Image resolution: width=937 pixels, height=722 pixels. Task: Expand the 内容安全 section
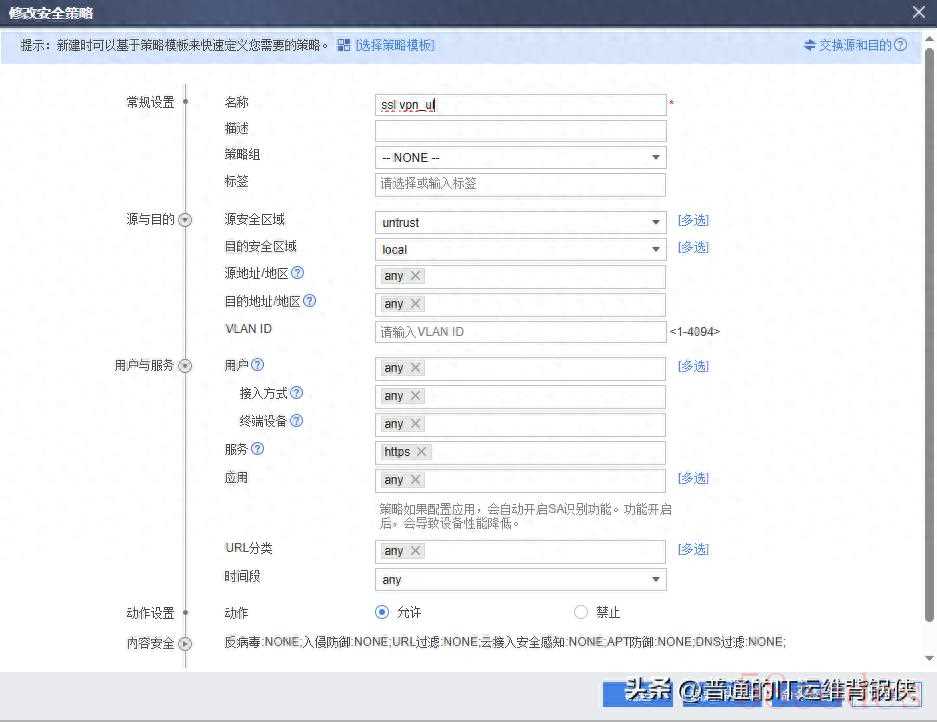click(185, 644)
